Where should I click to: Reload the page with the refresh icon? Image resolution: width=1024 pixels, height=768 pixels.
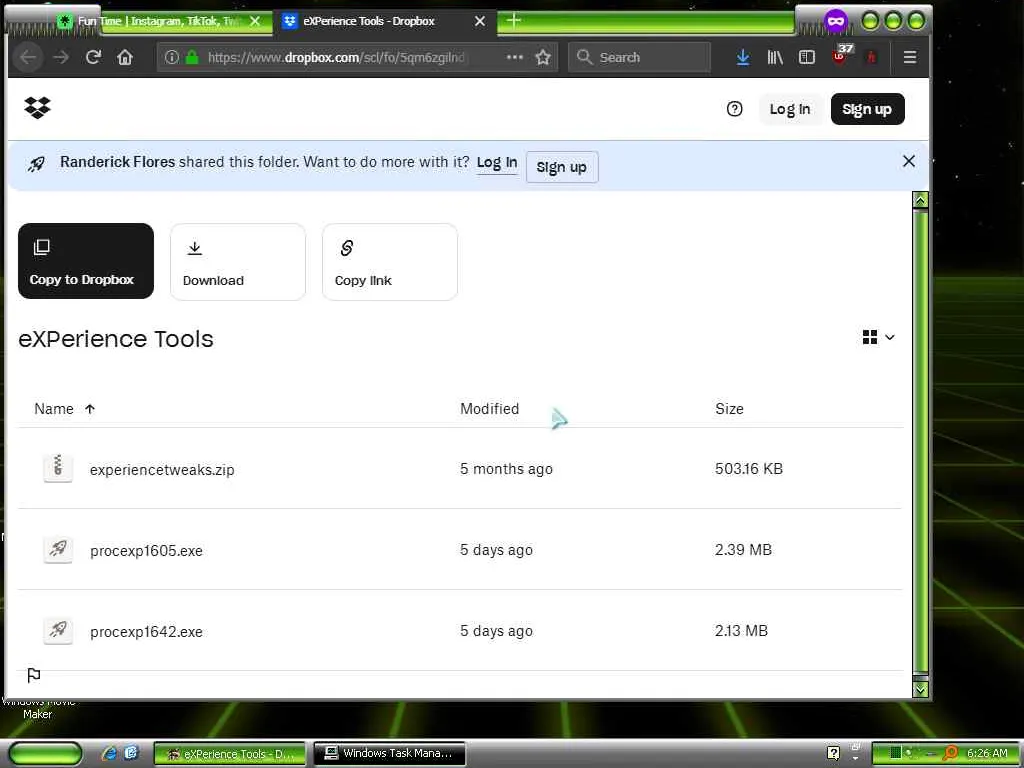point(93,57)
